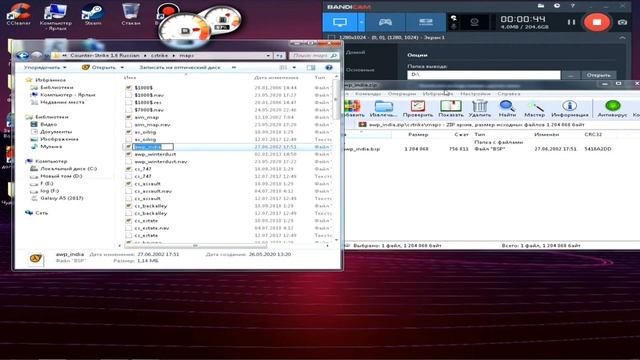Click WinRAR Добавить (Add) toolbar icon
Viewport: 640px width, 360px height.
353,109
